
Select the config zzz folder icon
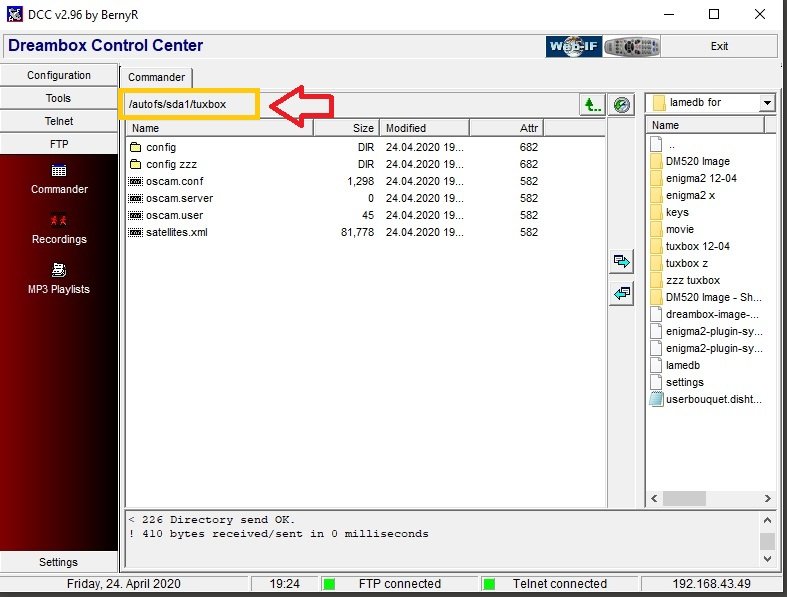[136, 164]
